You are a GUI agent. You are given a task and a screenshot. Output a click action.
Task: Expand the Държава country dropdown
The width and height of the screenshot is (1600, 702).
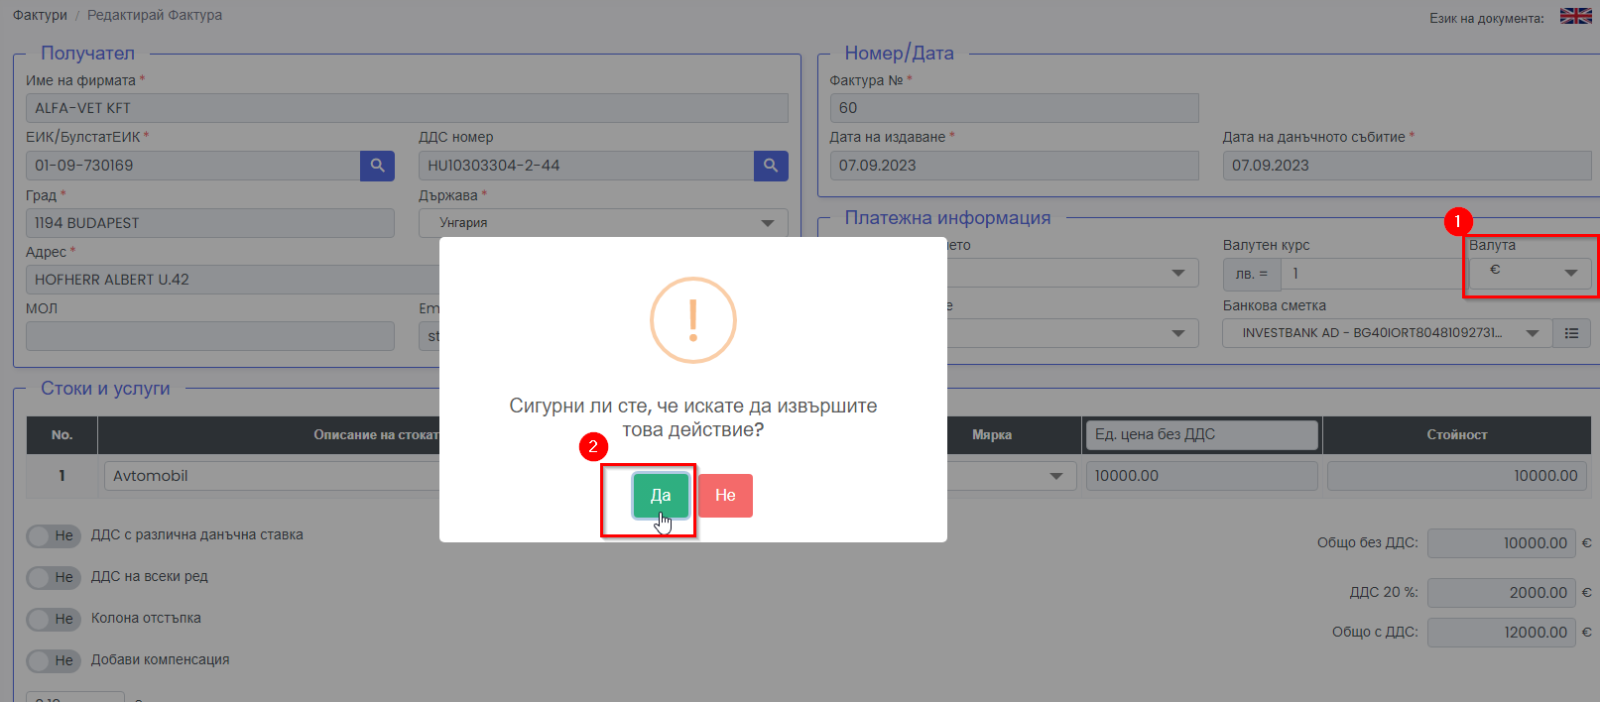click(x=602, y=223)
